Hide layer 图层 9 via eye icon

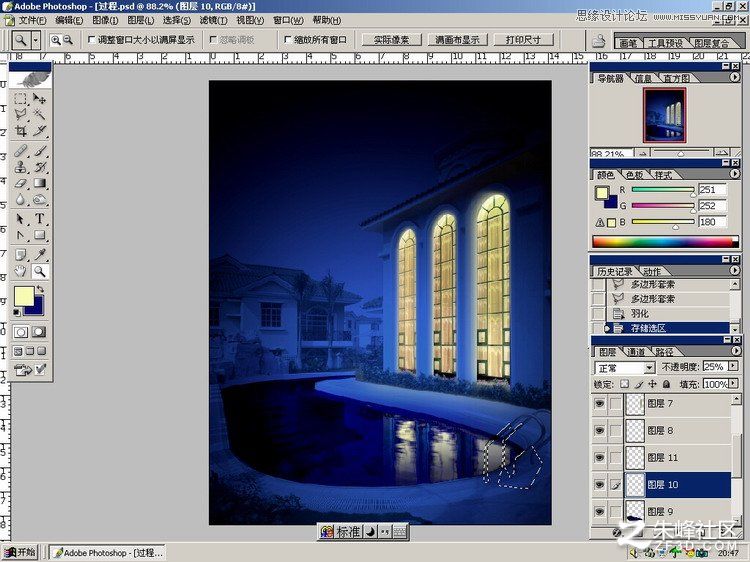click(599, 511)
